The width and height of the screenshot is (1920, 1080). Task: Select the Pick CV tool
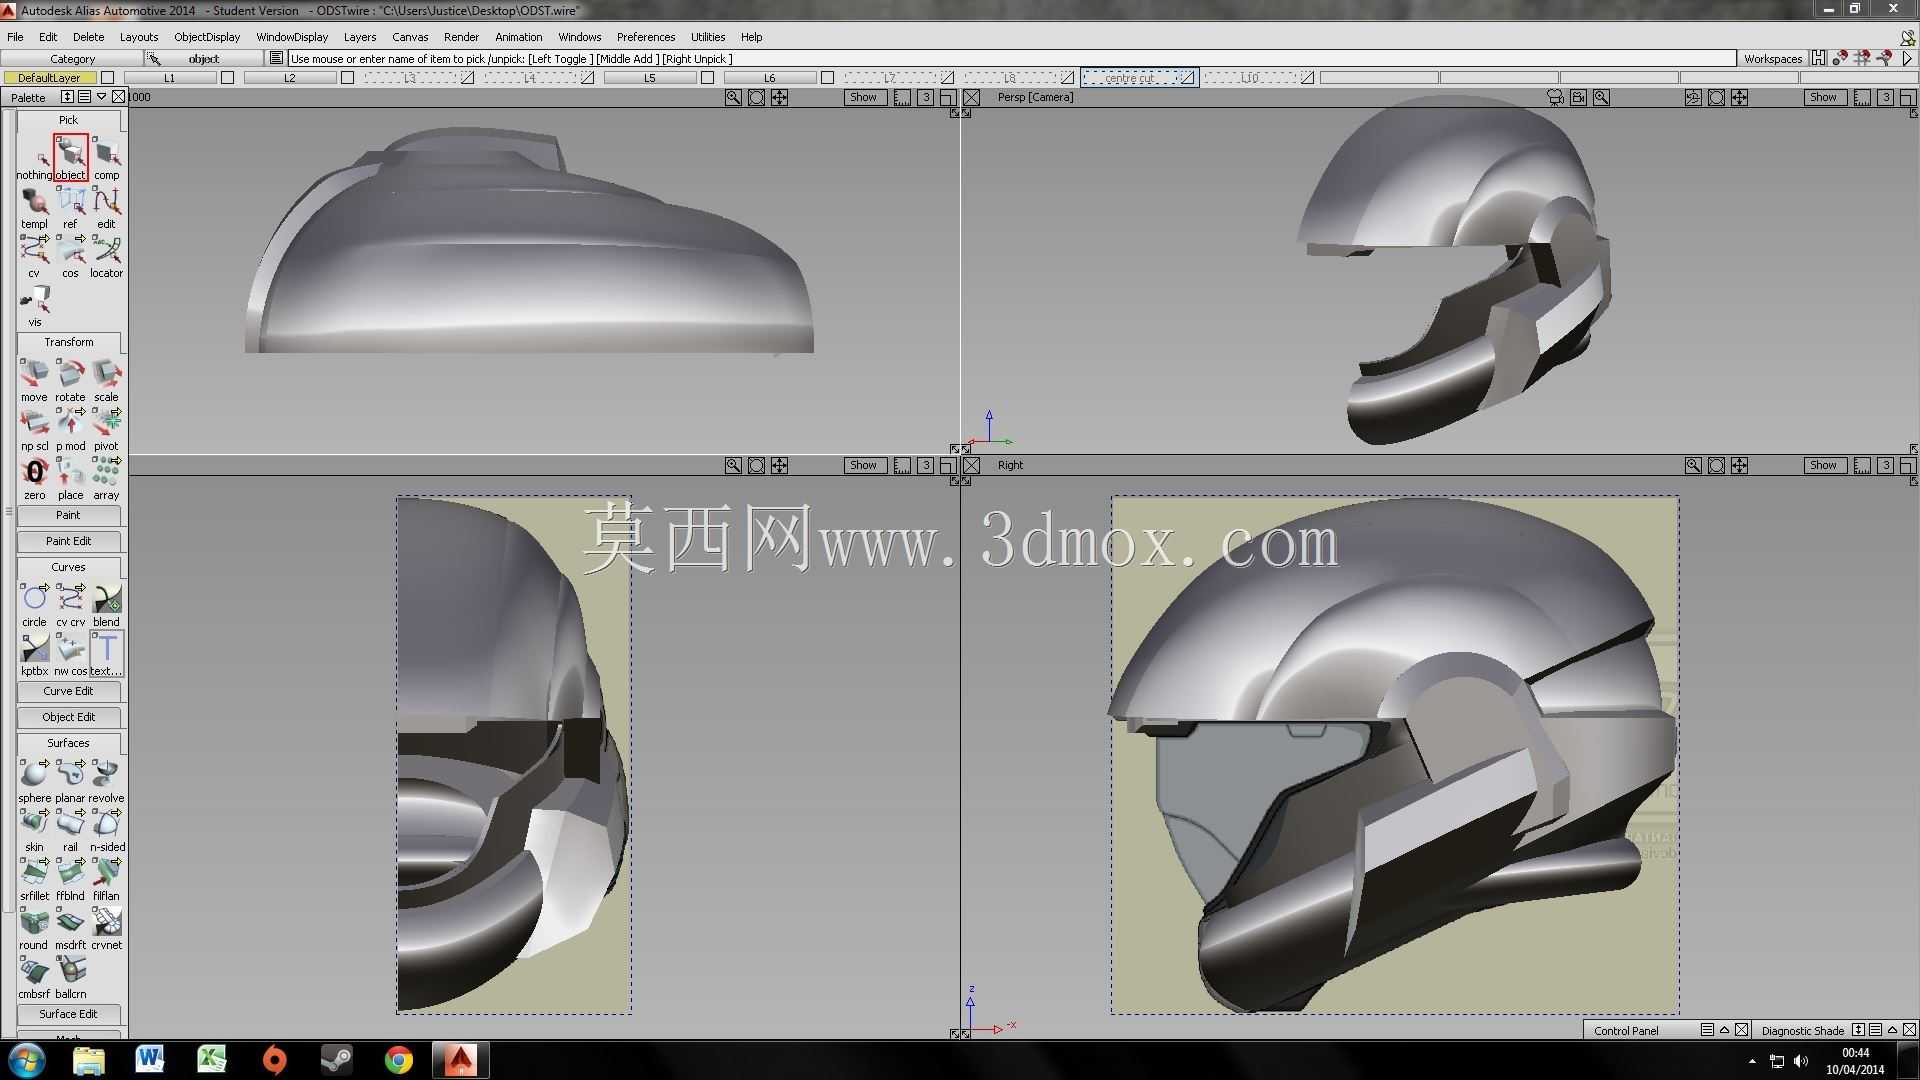[x=34, y=257]
